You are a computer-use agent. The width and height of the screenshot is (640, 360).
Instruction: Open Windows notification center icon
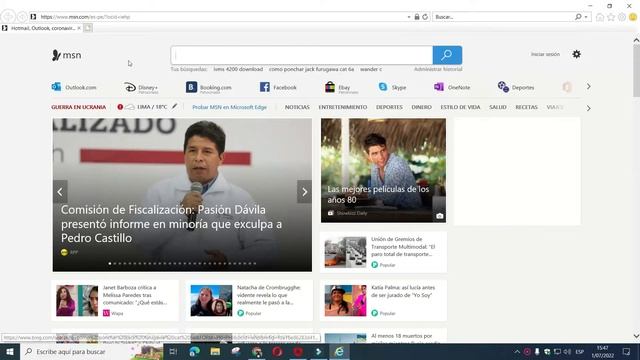pyautogui.click(x=627, y=351)
